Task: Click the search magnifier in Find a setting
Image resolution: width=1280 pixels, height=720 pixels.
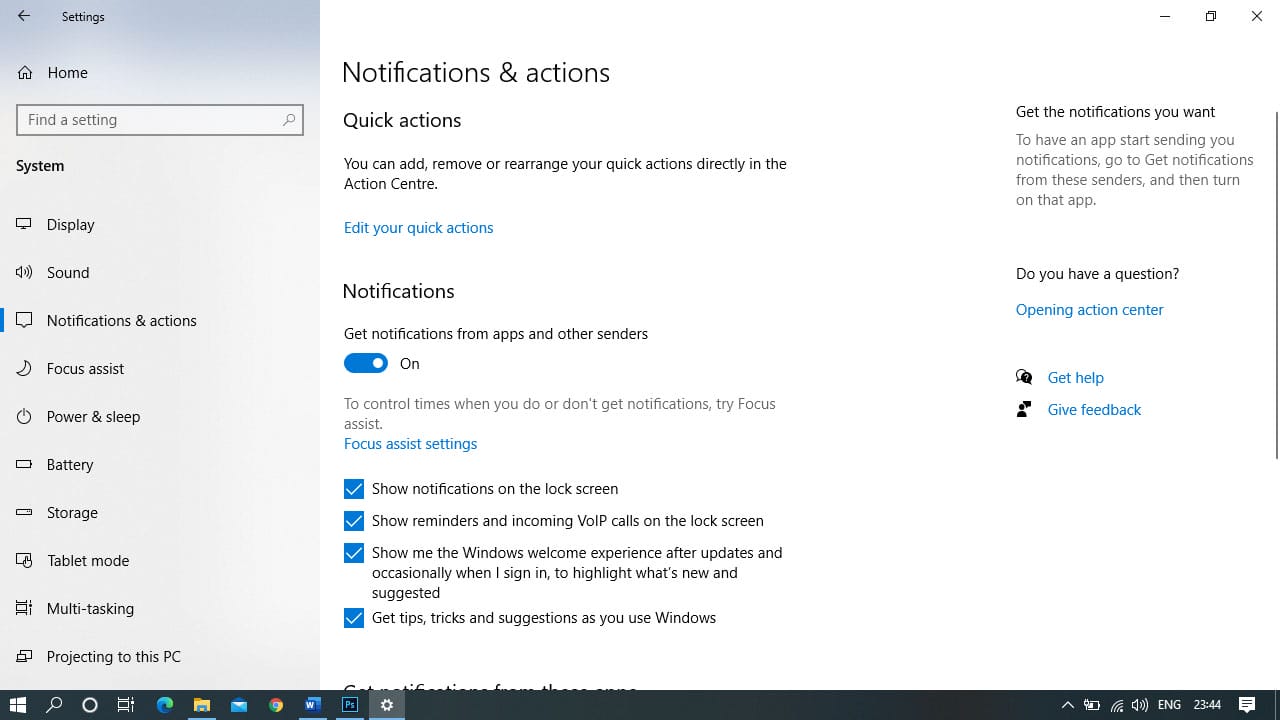Action: (x=289, y=120)
